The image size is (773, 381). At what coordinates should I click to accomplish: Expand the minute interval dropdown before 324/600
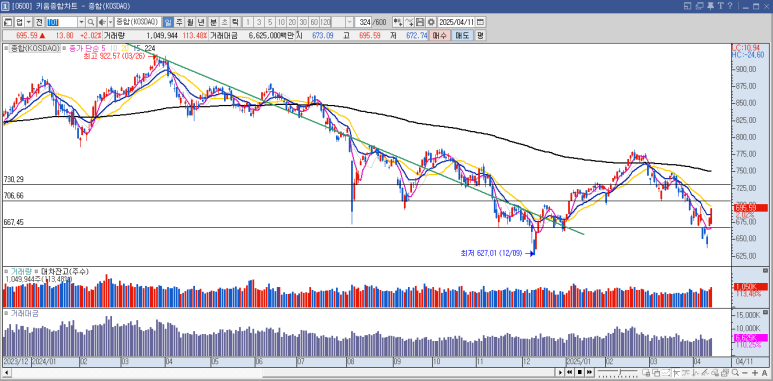[350, 22]
